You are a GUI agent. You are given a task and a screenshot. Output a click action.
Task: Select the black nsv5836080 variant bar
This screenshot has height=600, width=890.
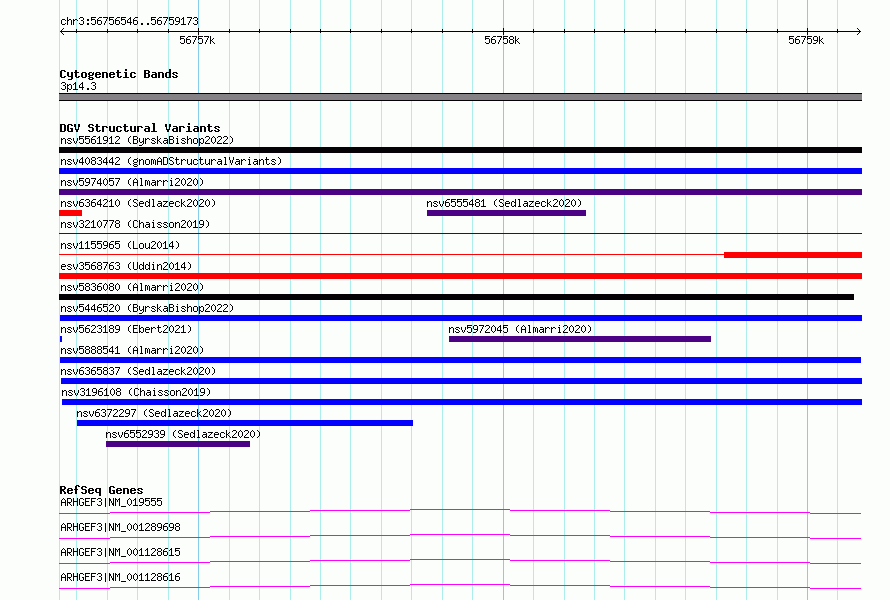[x=456, y=297]
